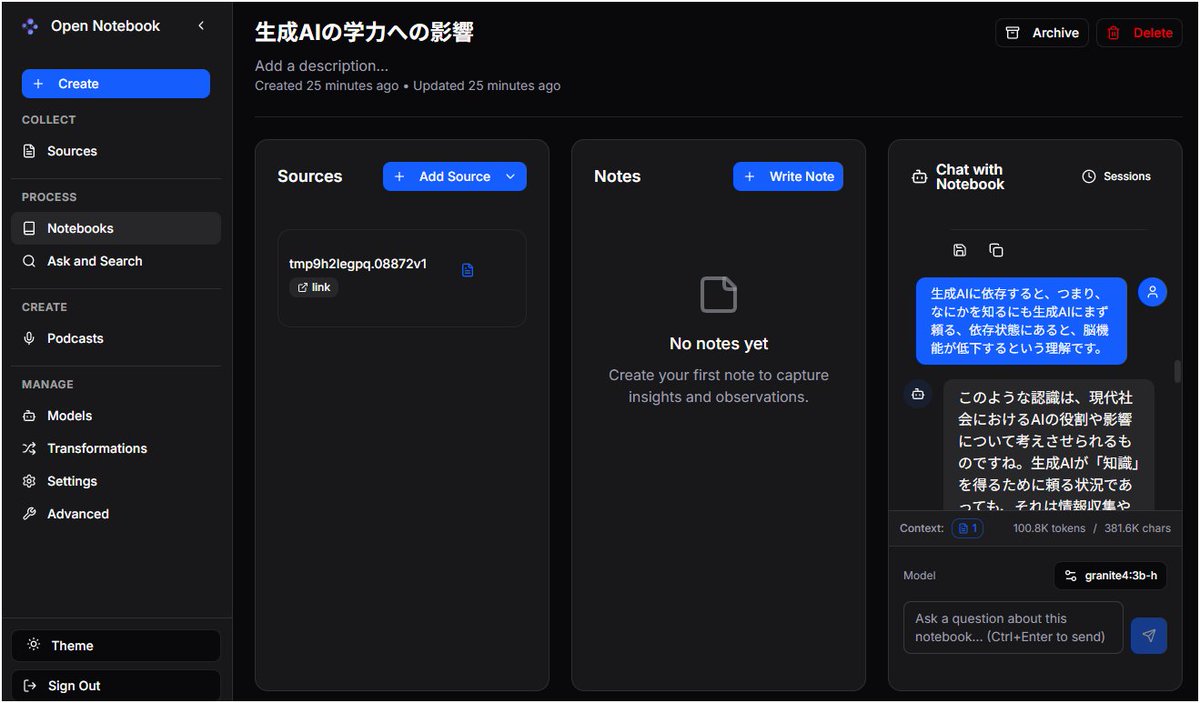Image resolution: width=1200 pixels, height=703 pixels.
Task: Expand the Add Source dropdown arrow
Action: tap(511, 176)
